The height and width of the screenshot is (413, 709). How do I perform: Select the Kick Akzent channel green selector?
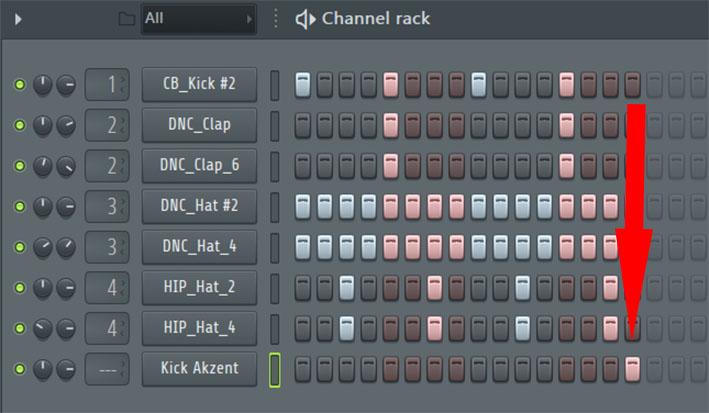(x=274, y=370)
